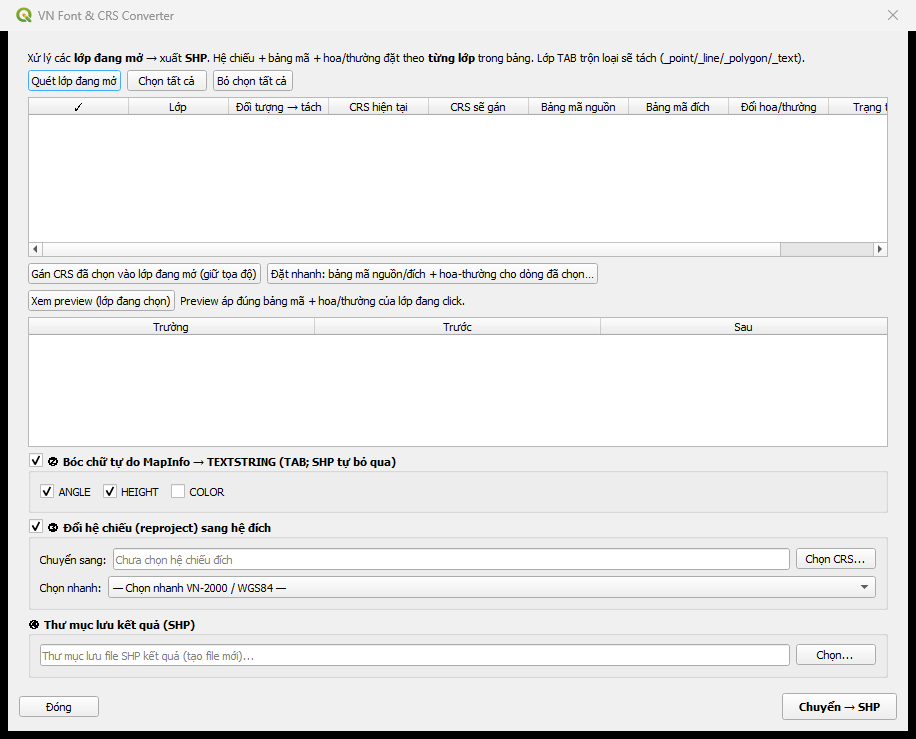The image size is (916, 739).
Task: Click 'Đổi hoa/thường' column header
Action: (x=779, y=107)
